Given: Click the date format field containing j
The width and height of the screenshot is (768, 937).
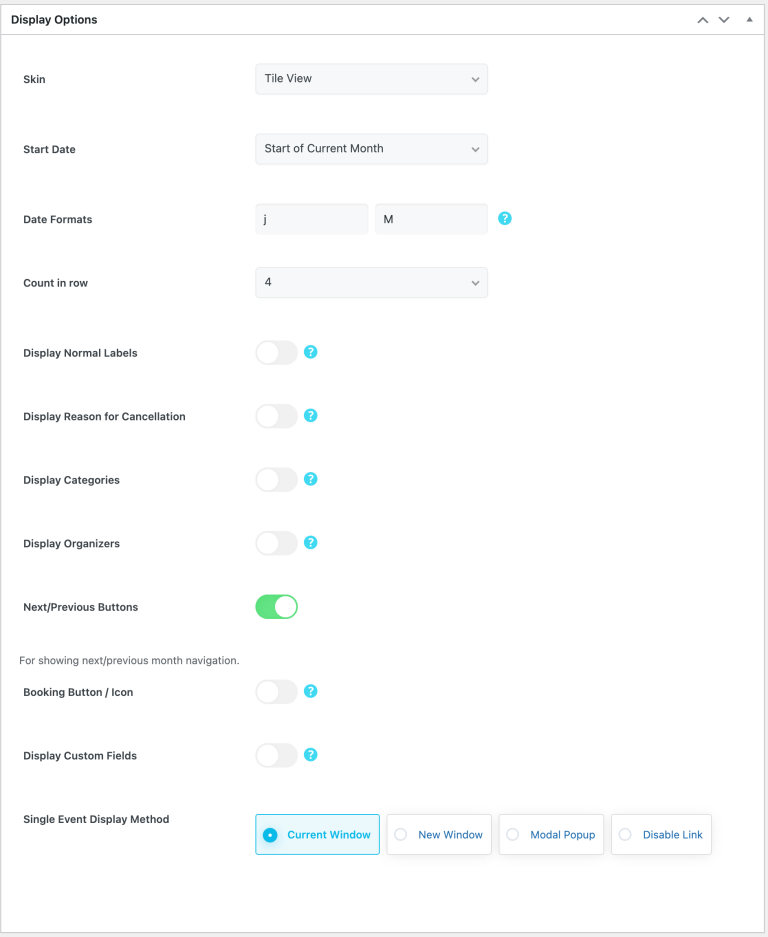Looking at the screenshot, I should pos(311,219).
